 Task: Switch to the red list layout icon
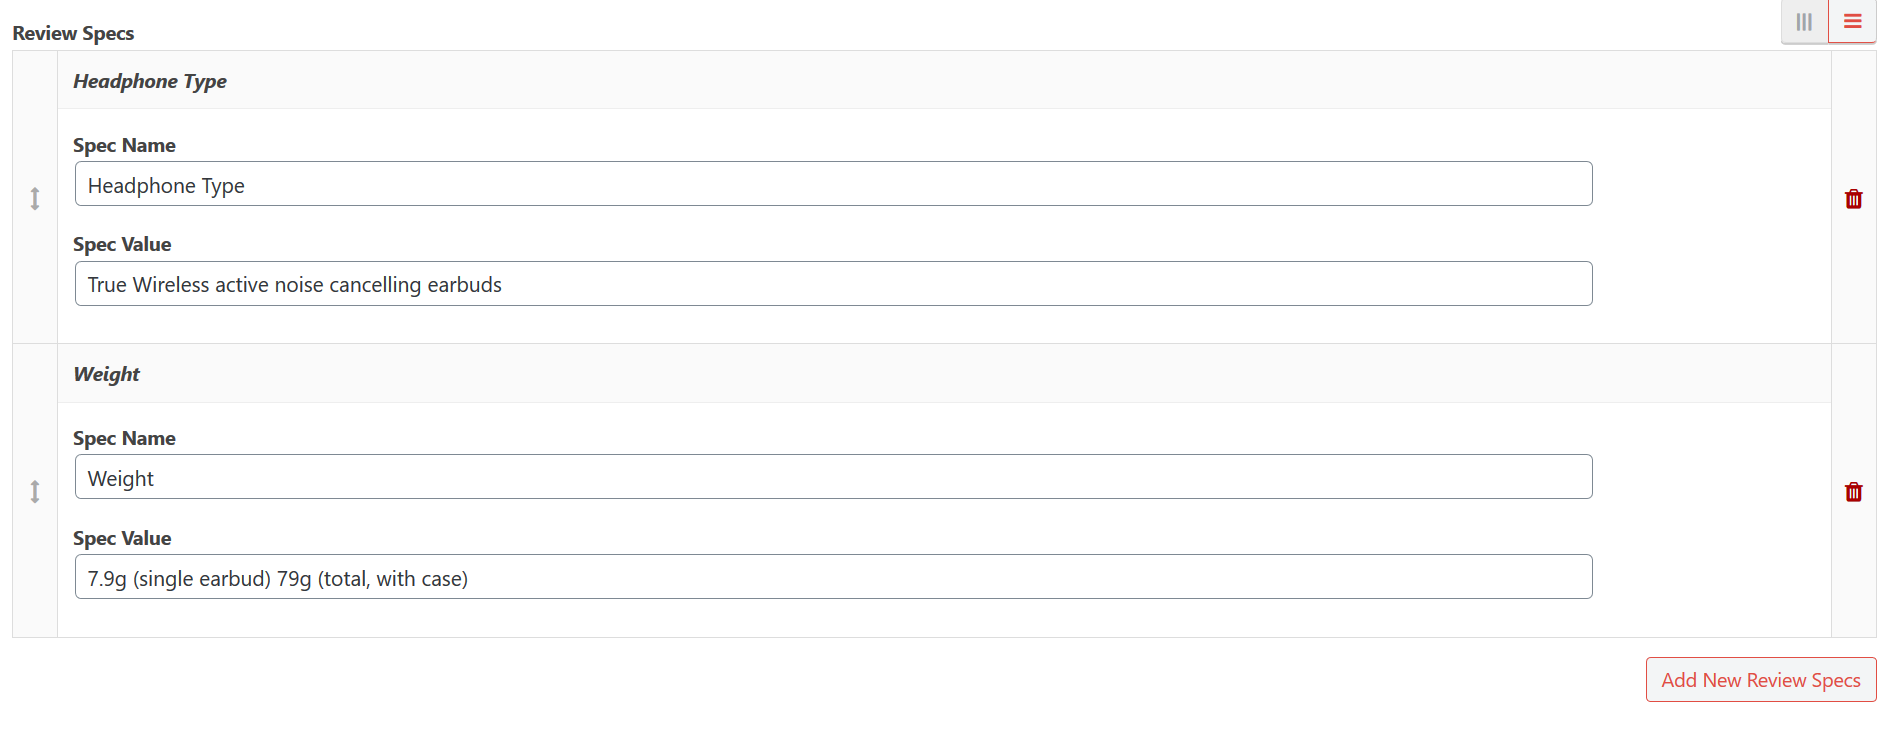pos(1853,22)
